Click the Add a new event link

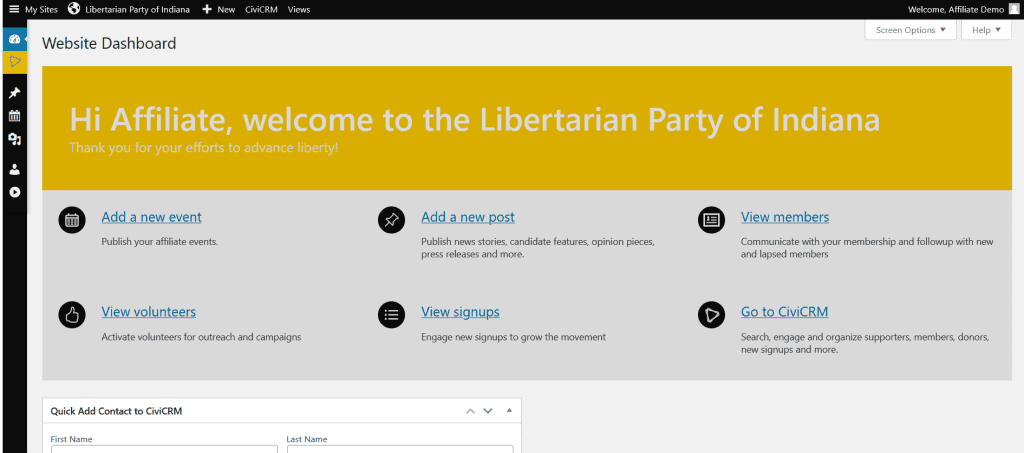click(x=151, y=217)
